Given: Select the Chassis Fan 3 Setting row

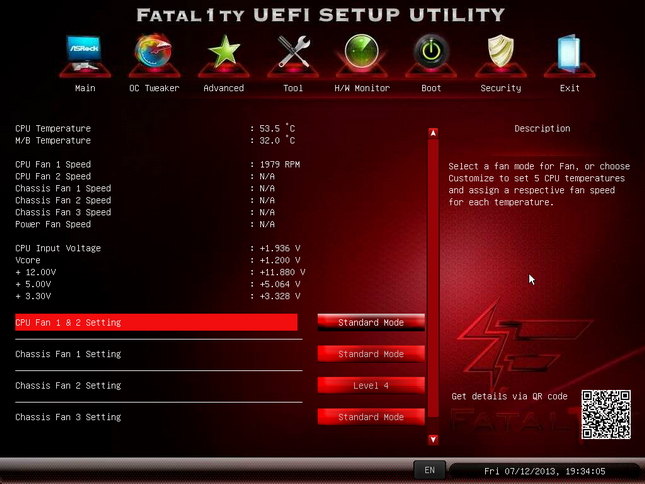Looking at the screenshot, I should (159, 417).
